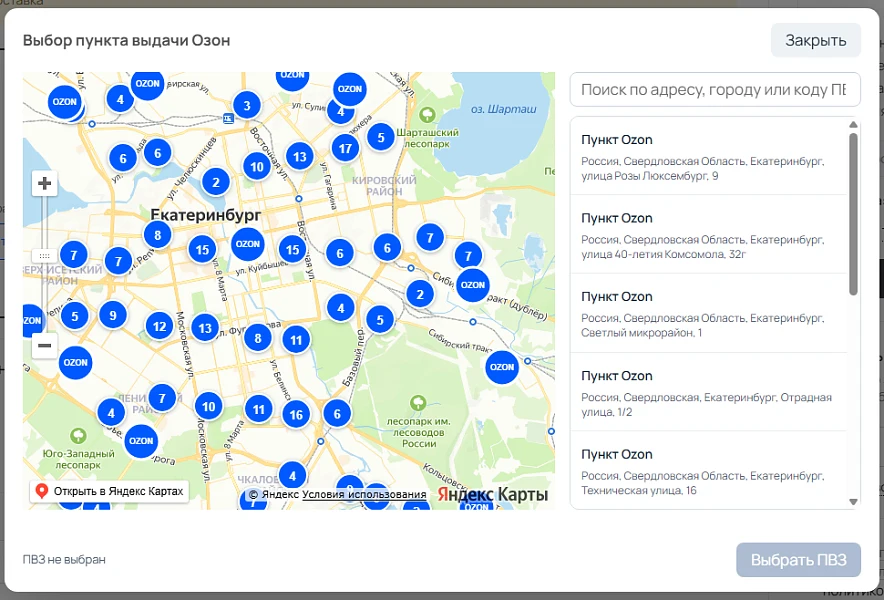884x600 pixels.
Task: Open cluster 2 left of Сибирский тракт OZON
Action: click(420, 294)
